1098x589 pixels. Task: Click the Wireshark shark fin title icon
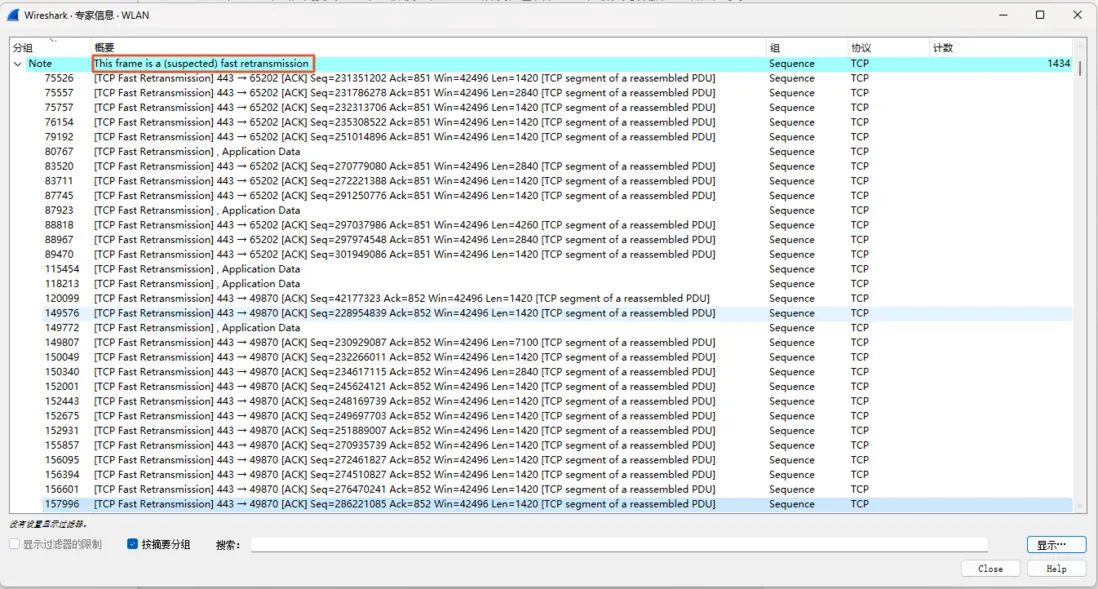click(x=13, y=15)
